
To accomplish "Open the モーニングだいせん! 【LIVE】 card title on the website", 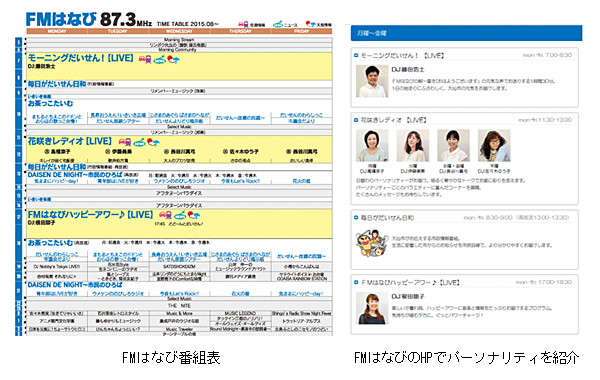I will pyautogui.click(x=403, y=55).
